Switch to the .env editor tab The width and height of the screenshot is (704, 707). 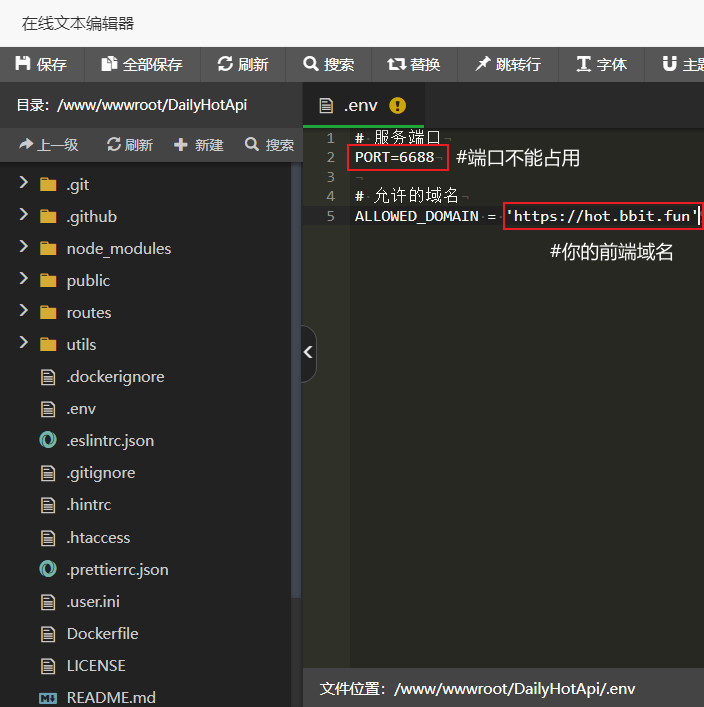coord(364,106)
